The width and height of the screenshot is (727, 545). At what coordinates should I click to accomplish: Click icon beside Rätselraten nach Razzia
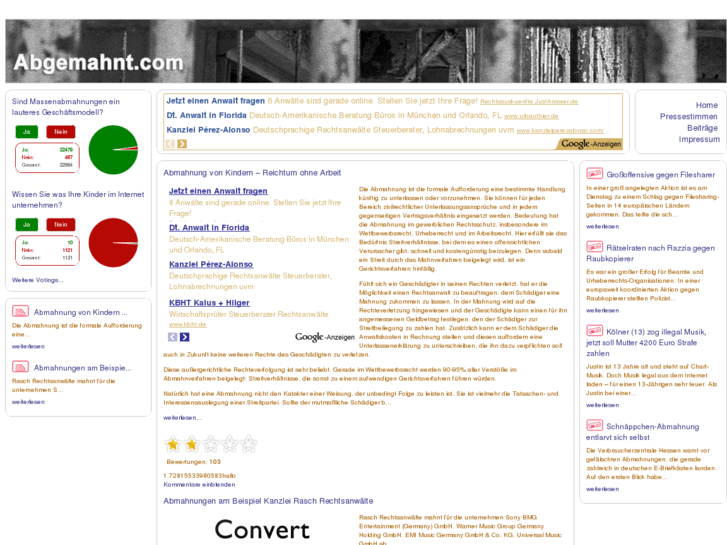click(594, 247)
